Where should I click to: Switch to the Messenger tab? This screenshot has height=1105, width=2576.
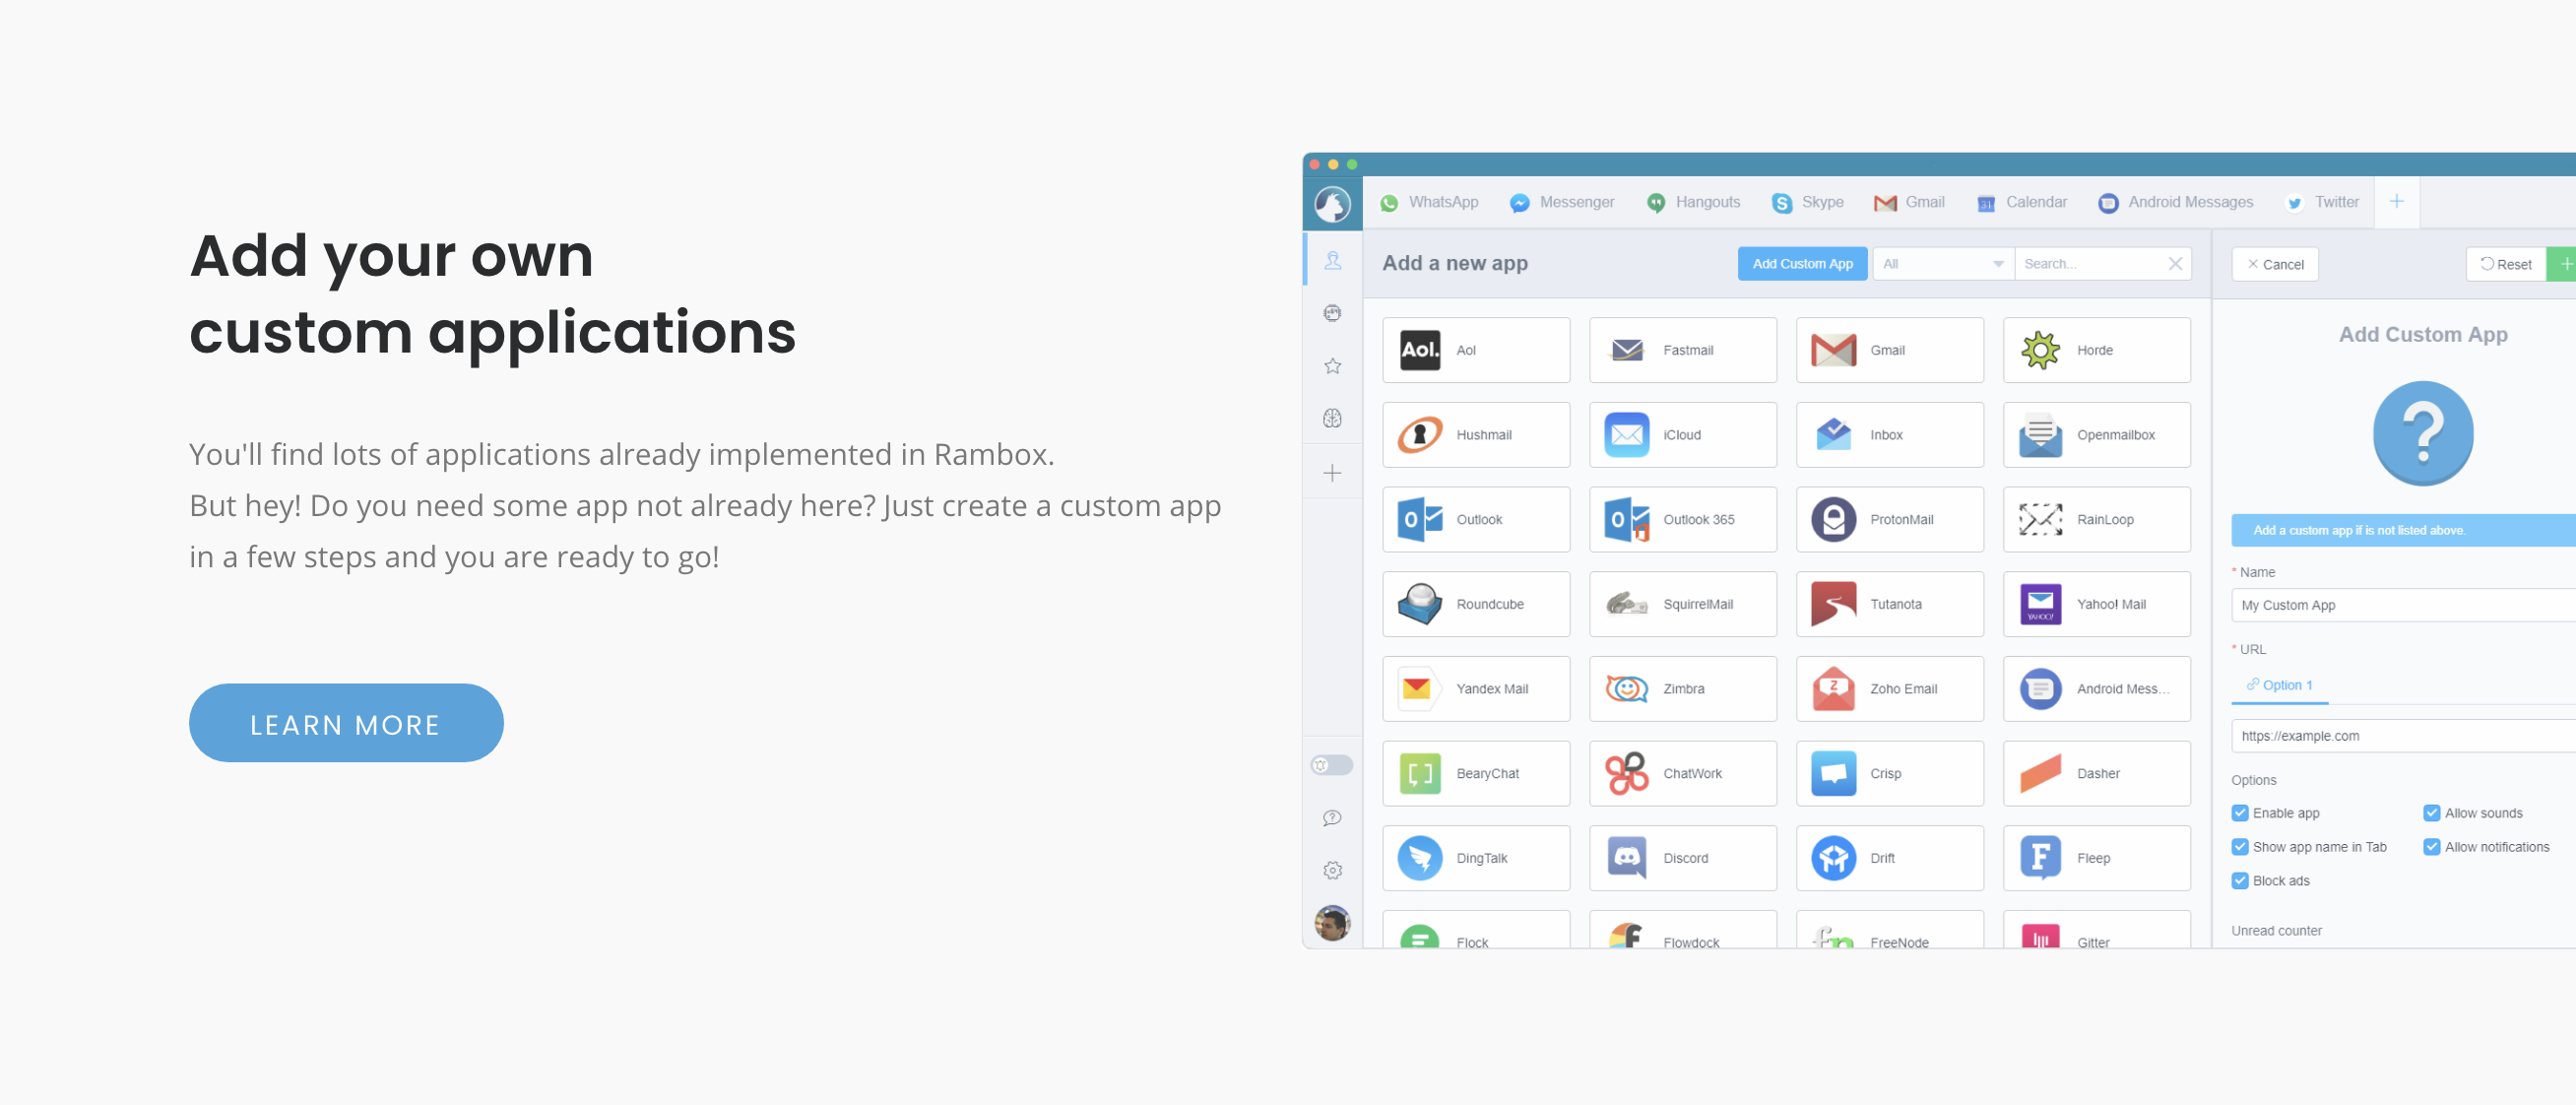(x=1562, y=203)
